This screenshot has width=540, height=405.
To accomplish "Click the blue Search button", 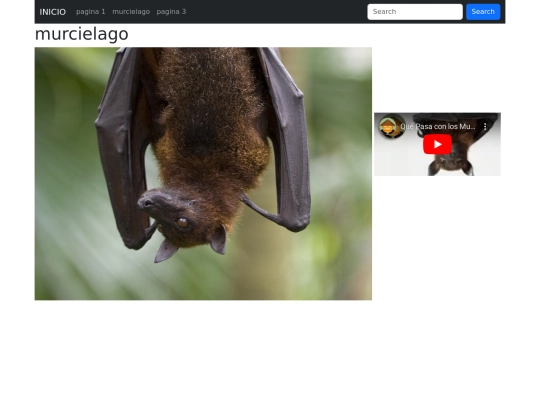I will coord(483,12).
